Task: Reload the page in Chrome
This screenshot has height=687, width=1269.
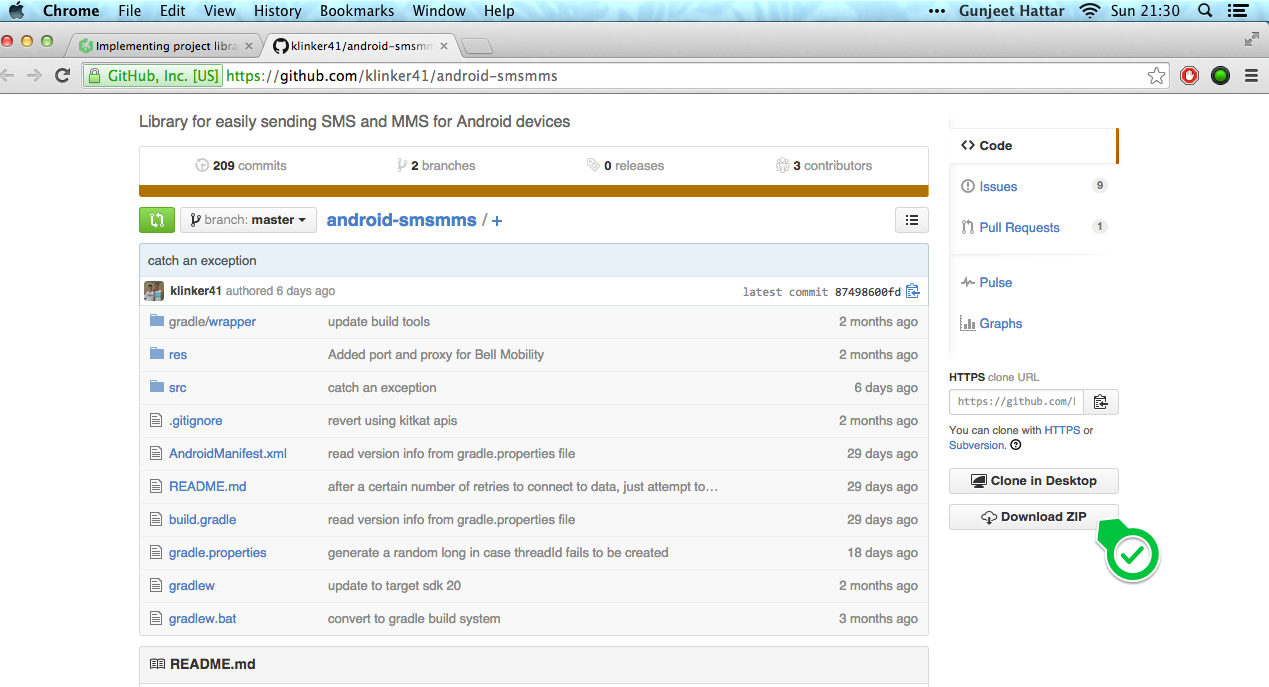Action: (x=62, y=76)
